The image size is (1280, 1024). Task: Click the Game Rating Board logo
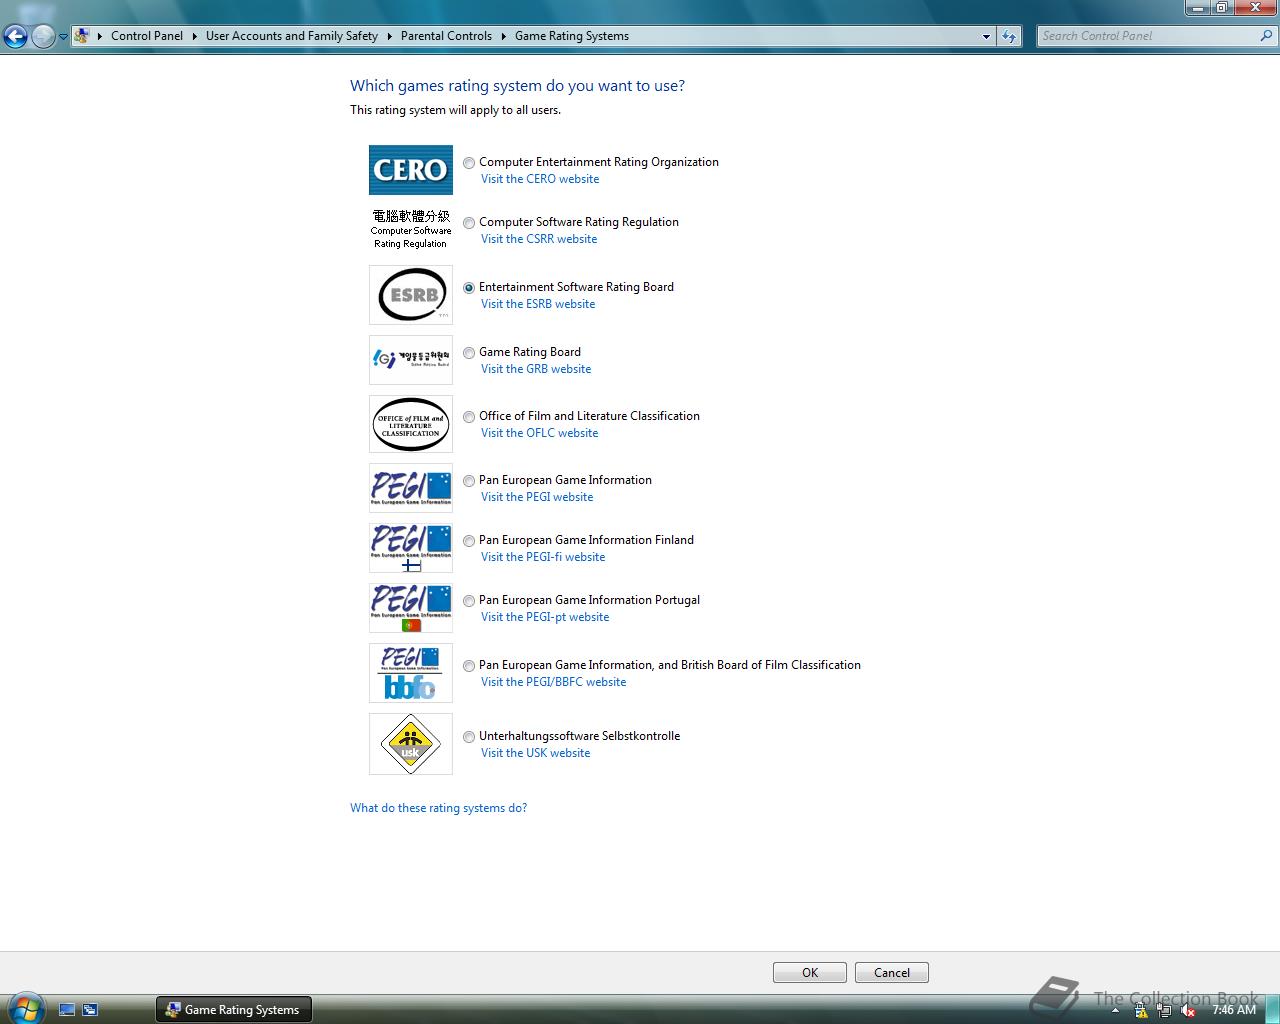coord(410,359)
